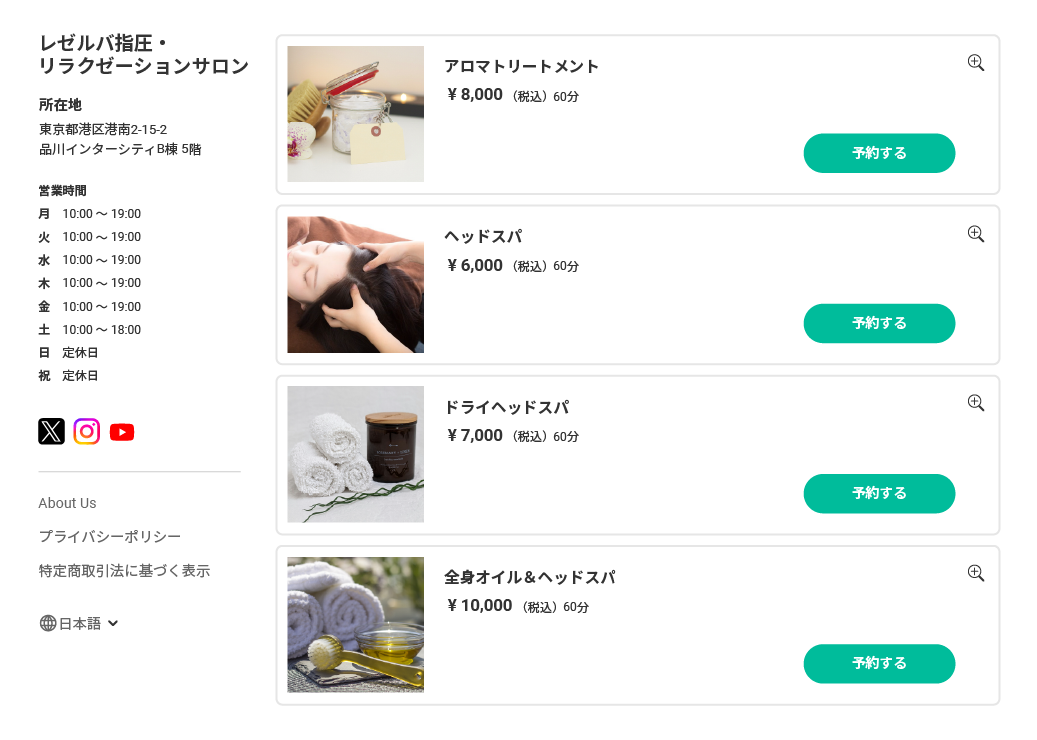The width and height of the screenshot is (1037, 740).
Task: Zoom in on アロマトリートメント details
Action: click(976, 63)
